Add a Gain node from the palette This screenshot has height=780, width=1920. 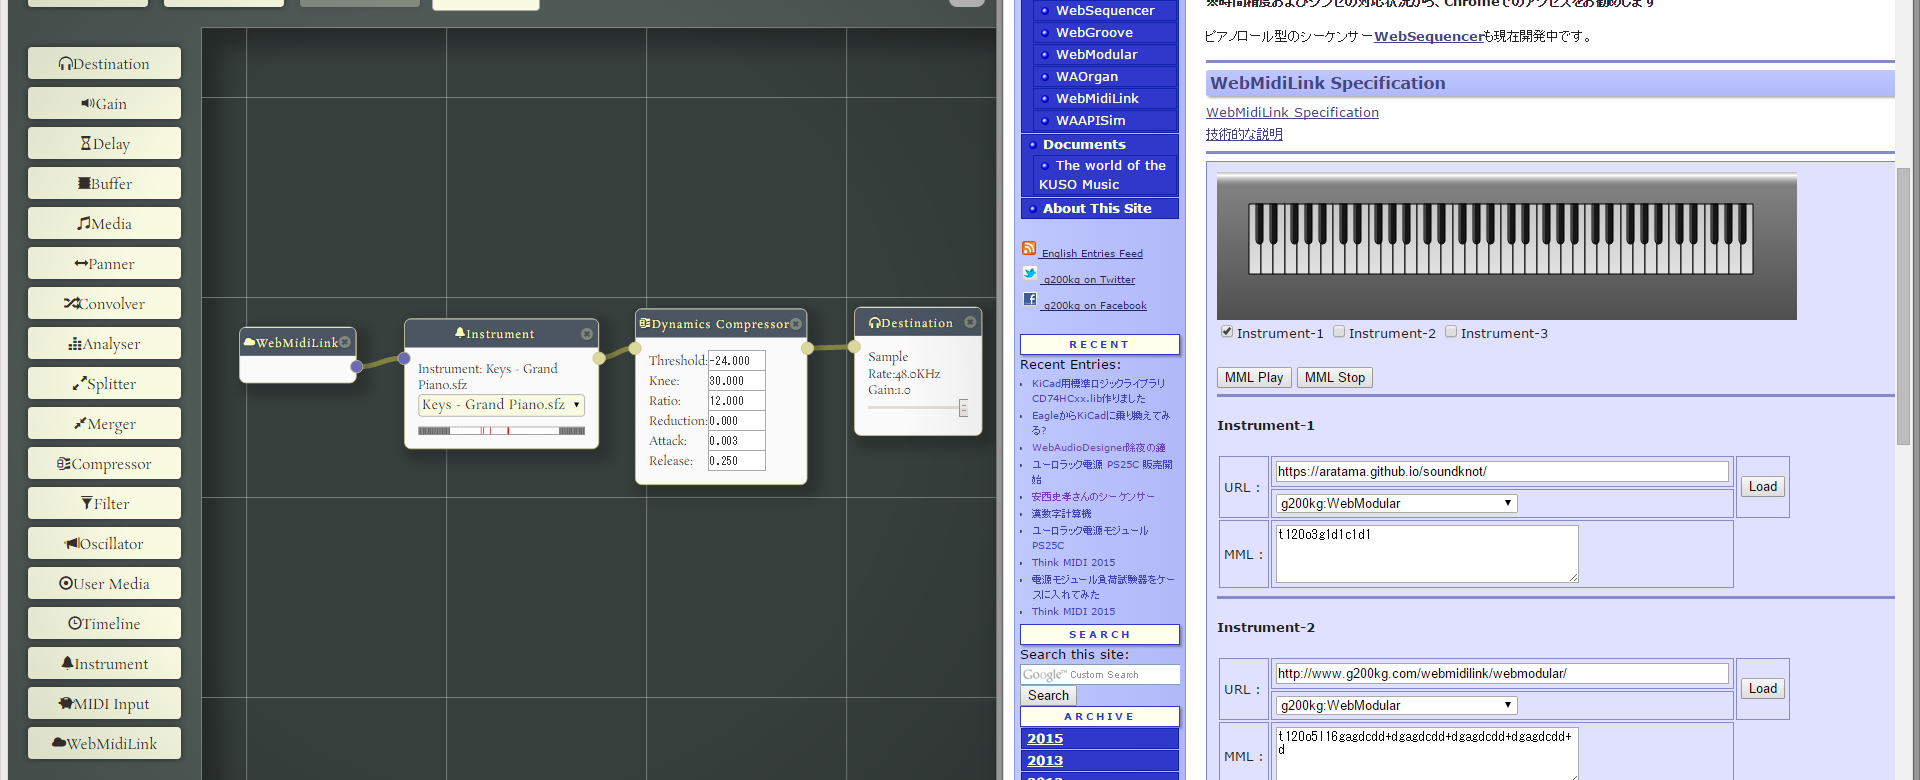pyautogui.click(x=104, y=103)
